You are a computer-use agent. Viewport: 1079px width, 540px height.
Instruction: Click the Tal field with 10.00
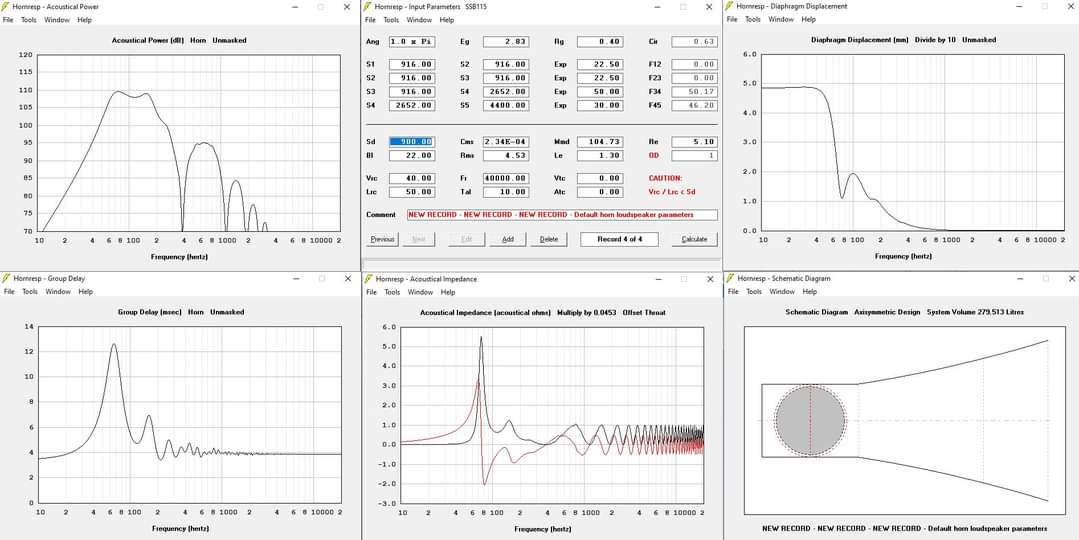[506, 192]
